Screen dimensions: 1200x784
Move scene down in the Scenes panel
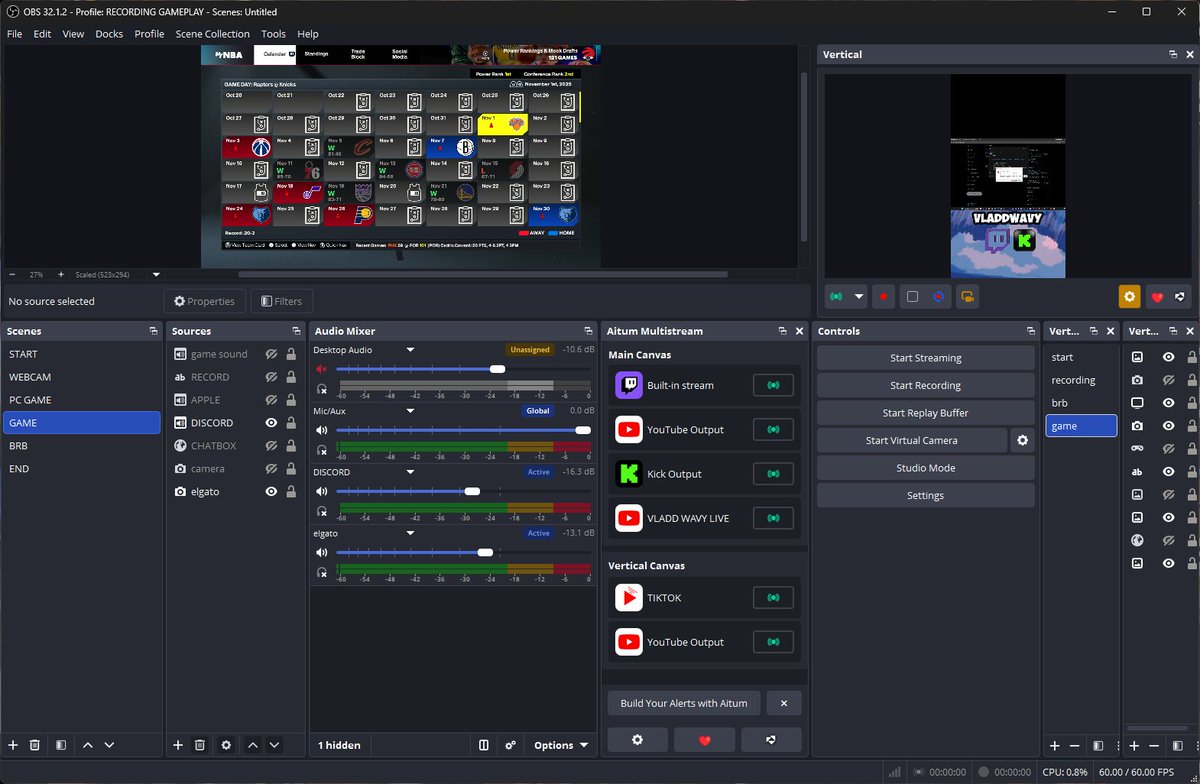tap(109, 745)
